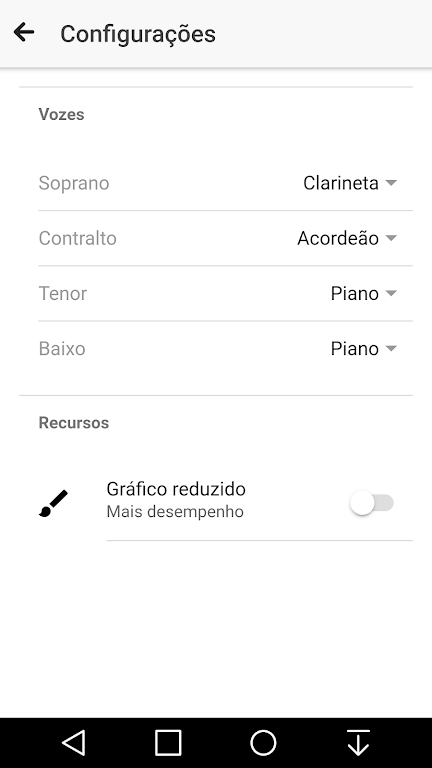This screenshot has height=768, width=432.
Task: Tap the Android back triangle button
Action: [73, 743]
